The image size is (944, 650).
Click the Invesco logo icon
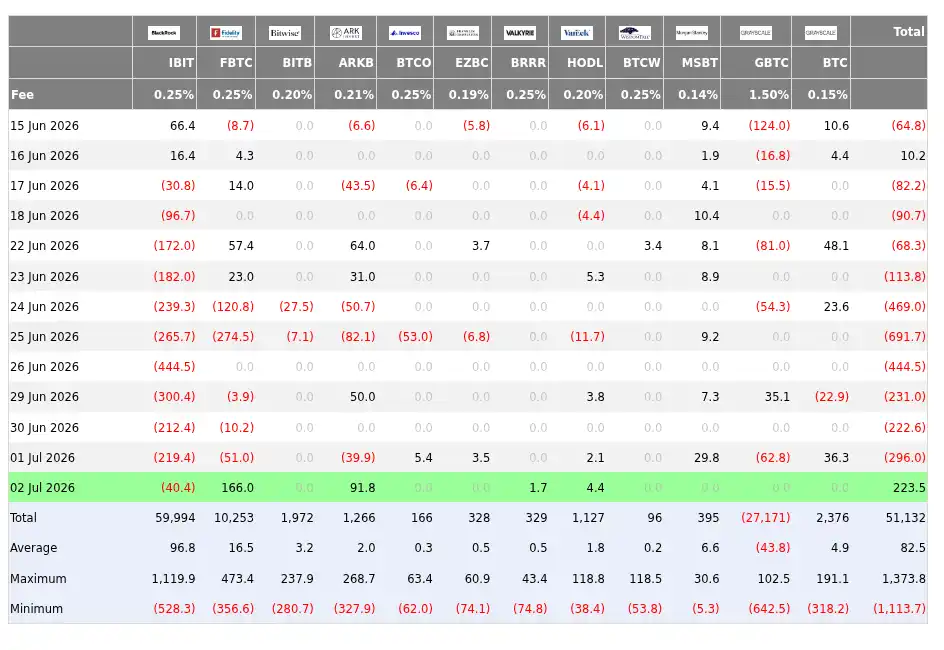[405, 32]
